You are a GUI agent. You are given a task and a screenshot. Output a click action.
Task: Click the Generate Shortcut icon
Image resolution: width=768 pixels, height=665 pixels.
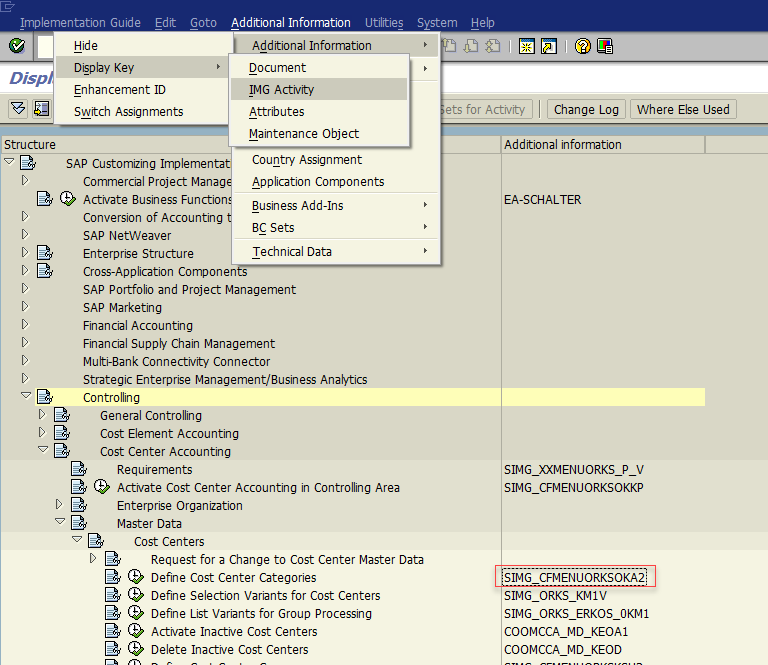pos(549,47)
